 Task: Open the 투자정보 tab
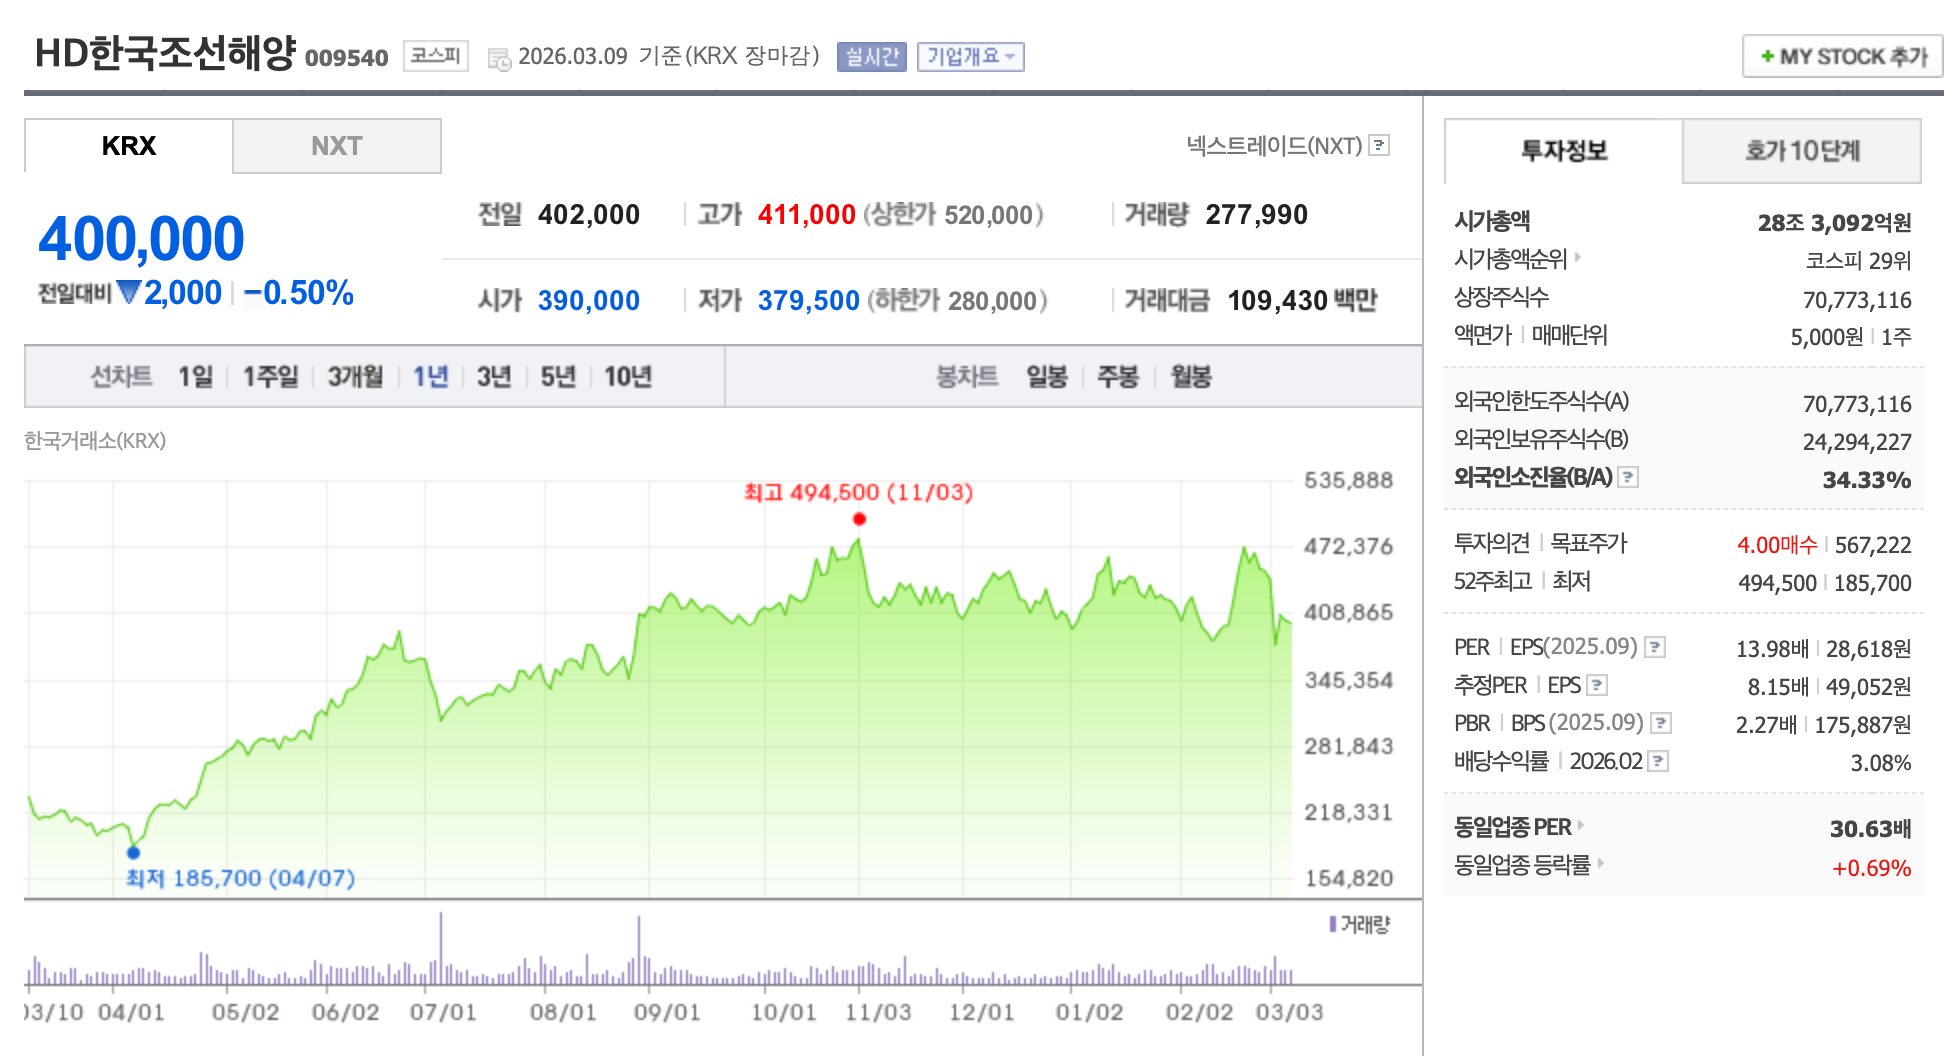(1564, 151)
